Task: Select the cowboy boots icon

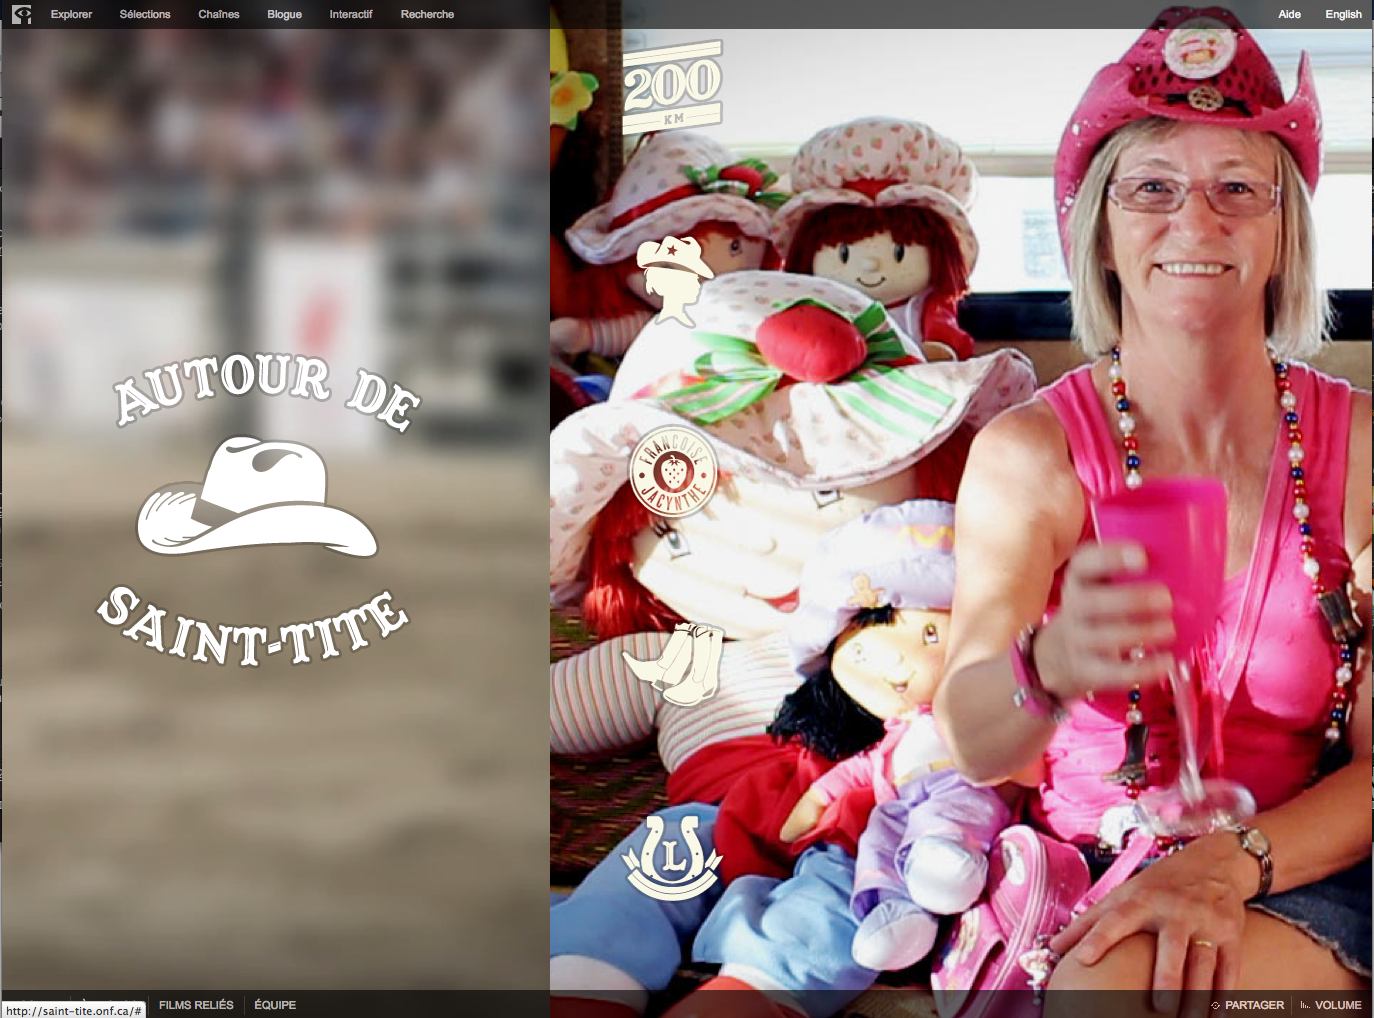Action: tap(673, 663)
